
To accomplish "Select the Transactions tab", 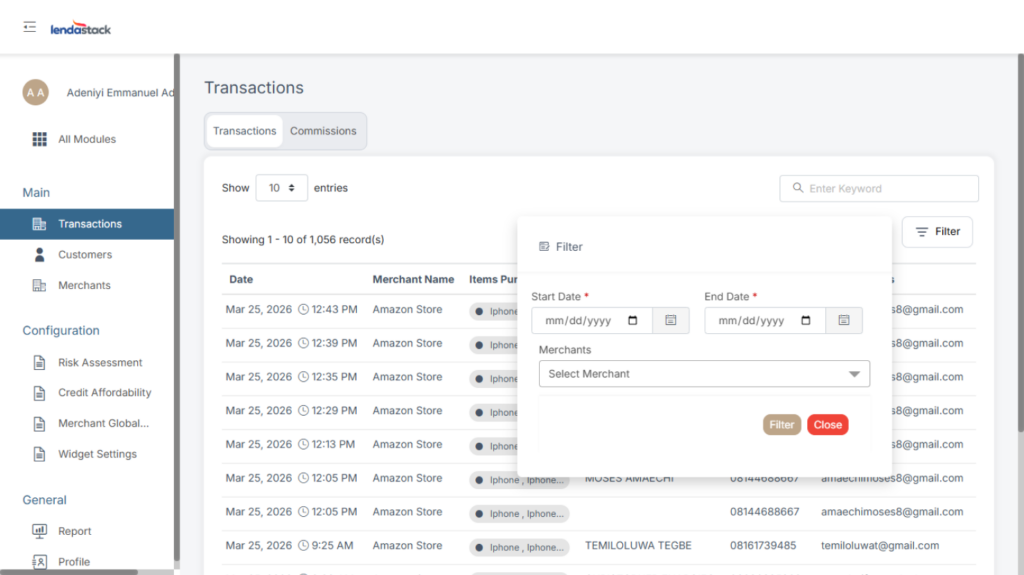I will pyautogui.click(x=245, y=131).
